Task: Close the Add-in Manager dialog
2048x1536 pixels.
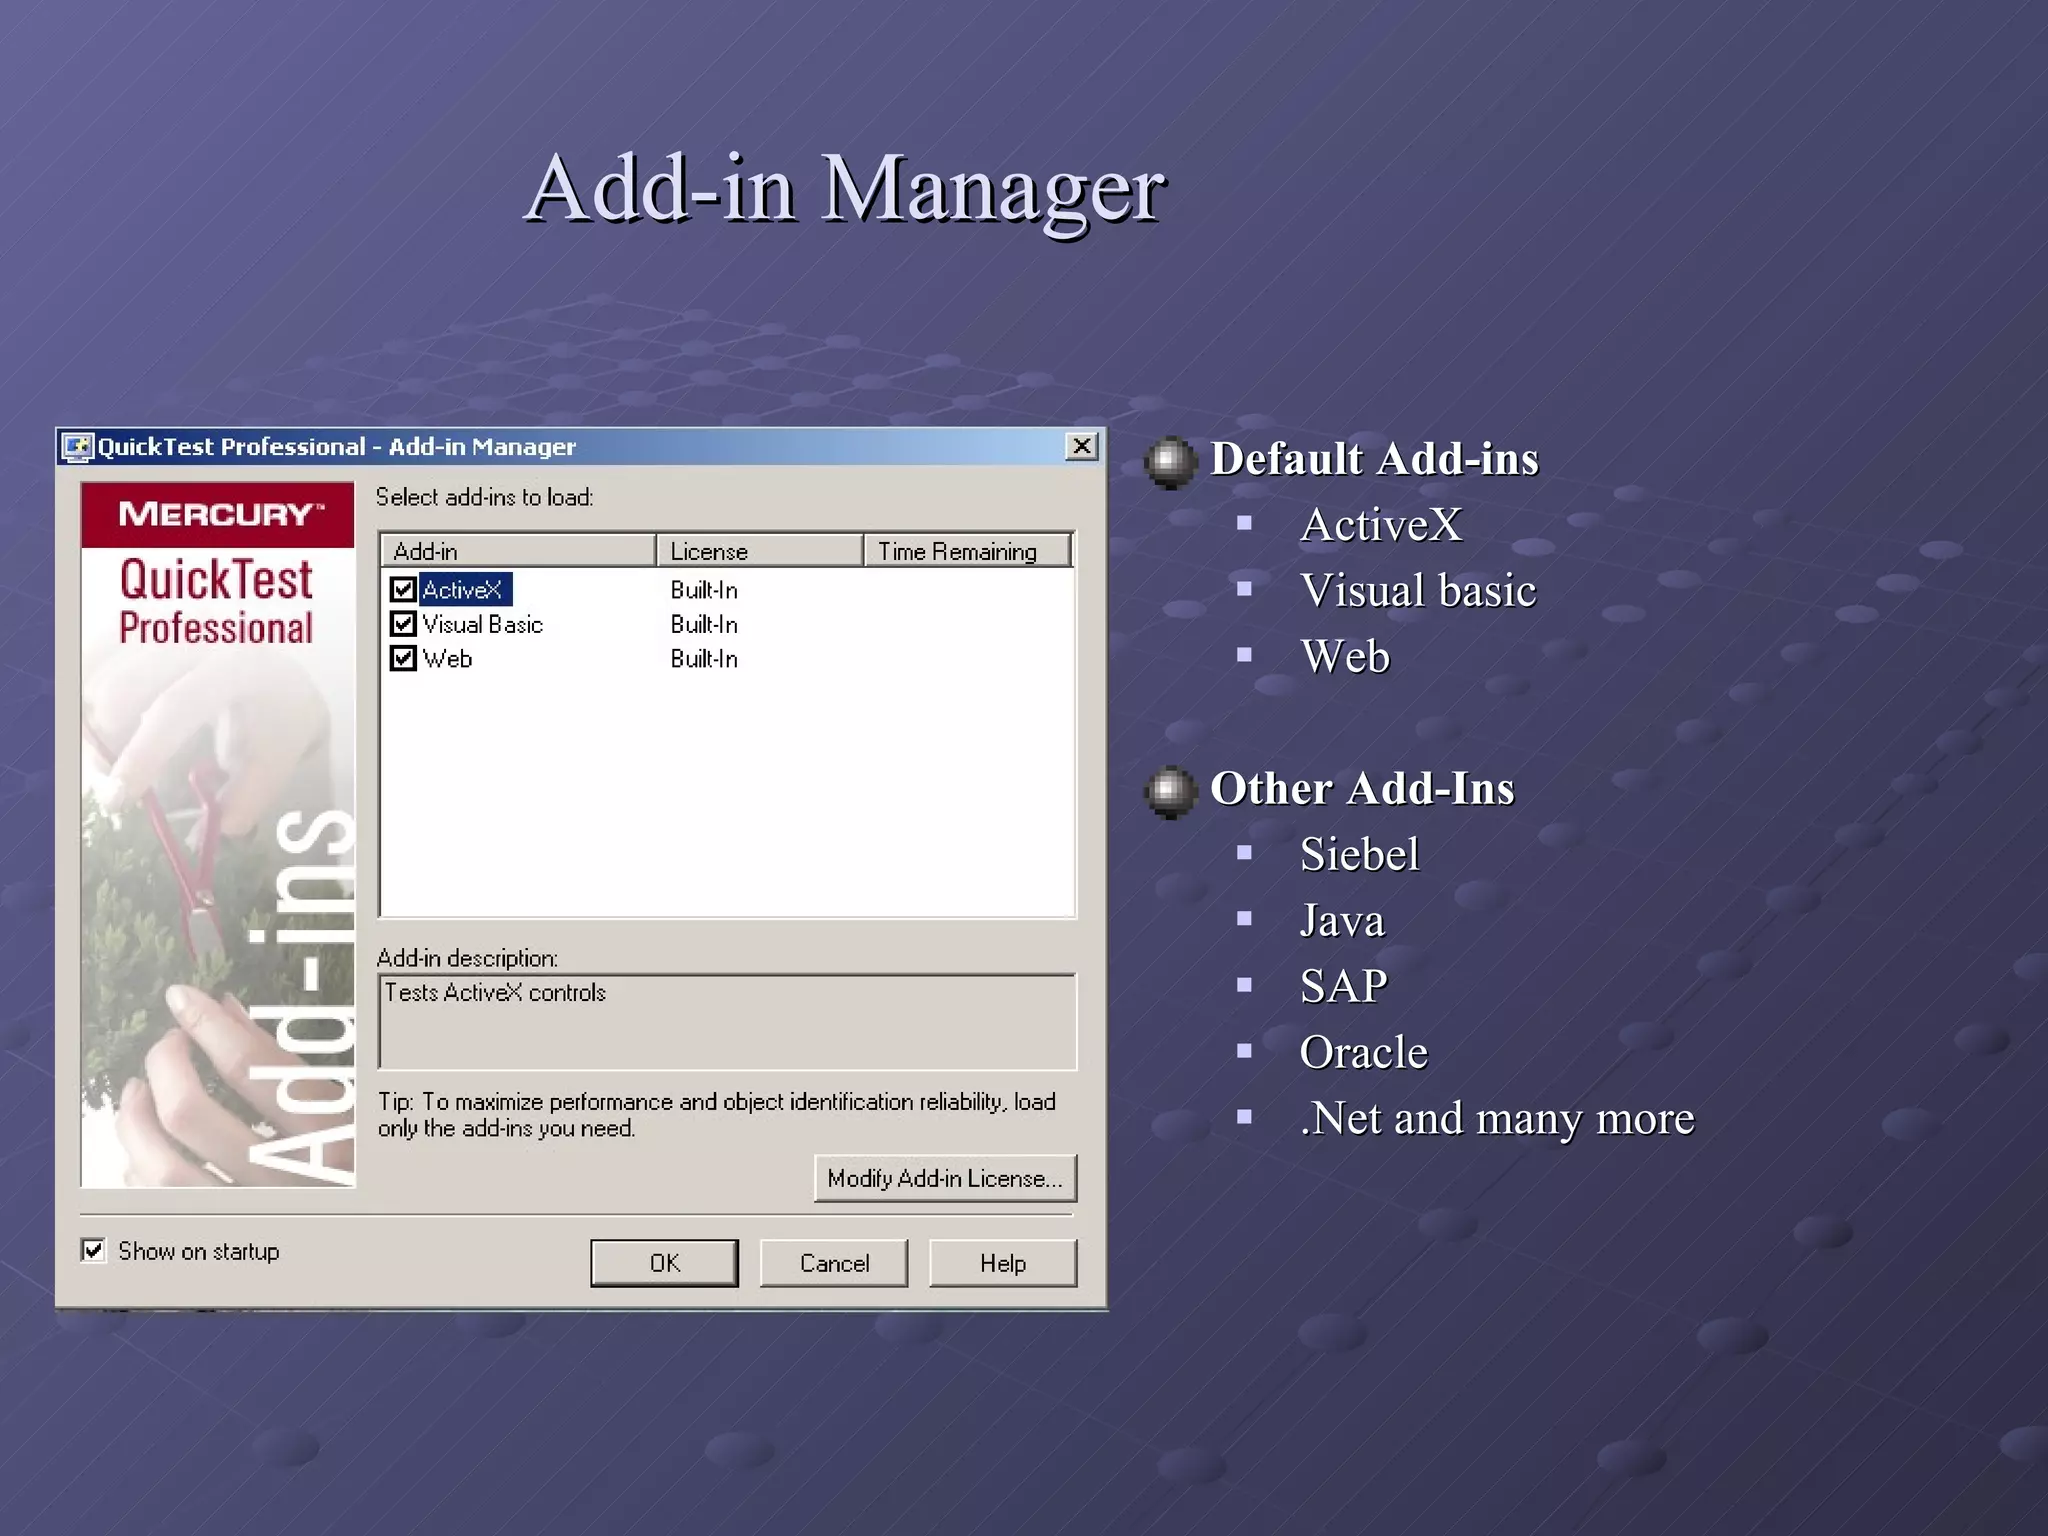Action: click(x=1081, y=446)
